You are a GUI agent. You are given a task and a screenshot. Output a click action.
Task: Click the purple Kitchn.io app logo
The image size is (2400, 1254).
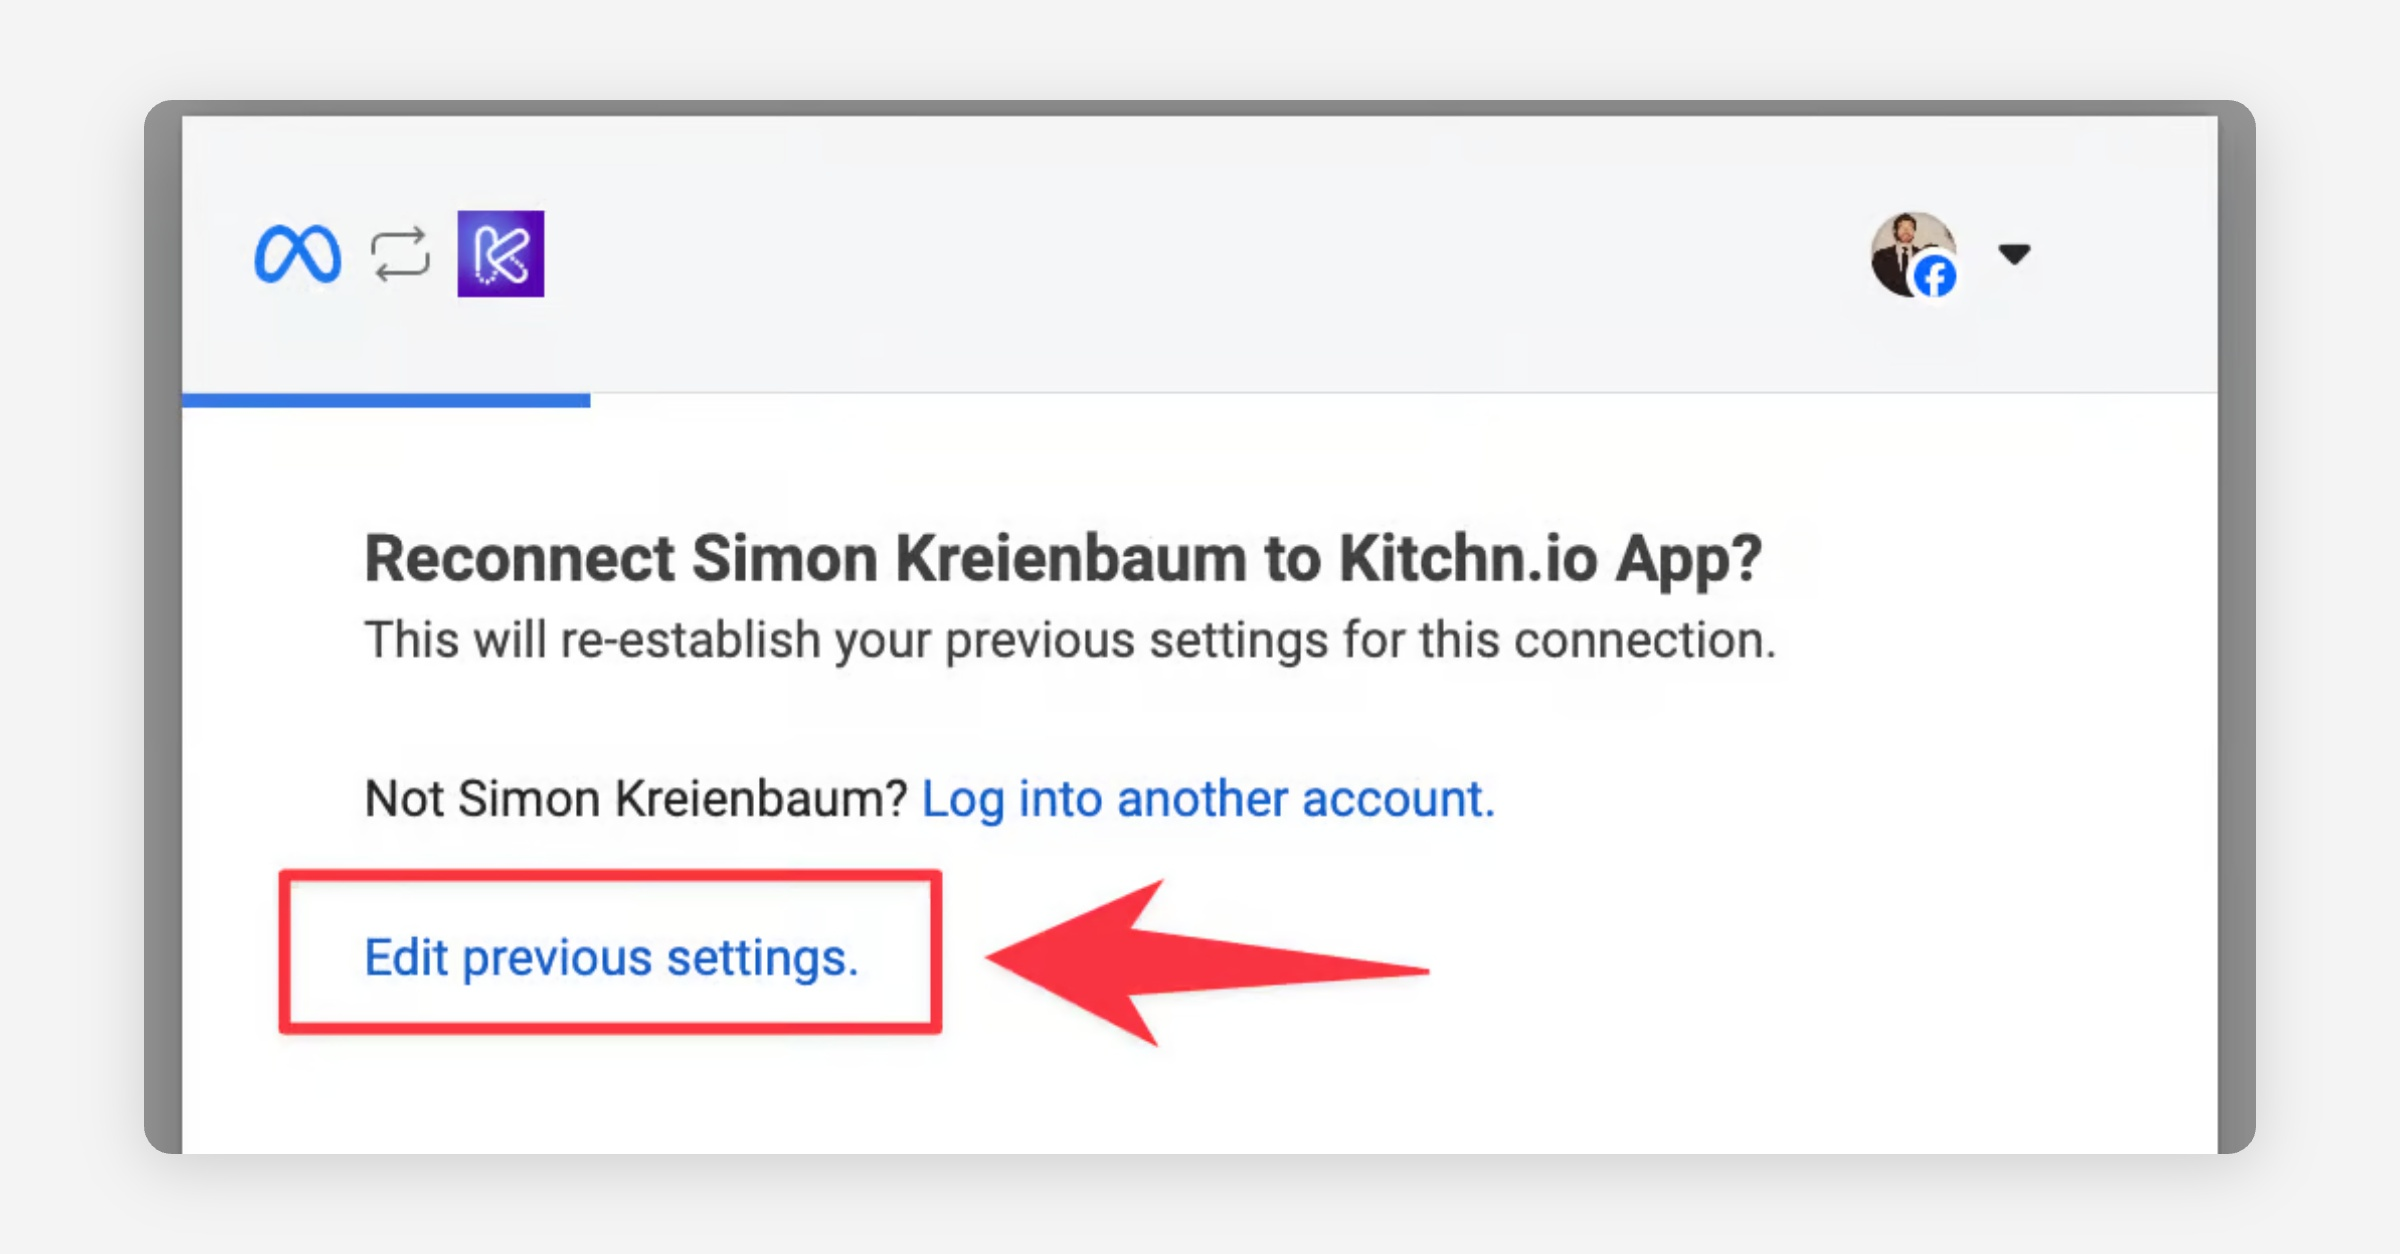tap(501, 254)
